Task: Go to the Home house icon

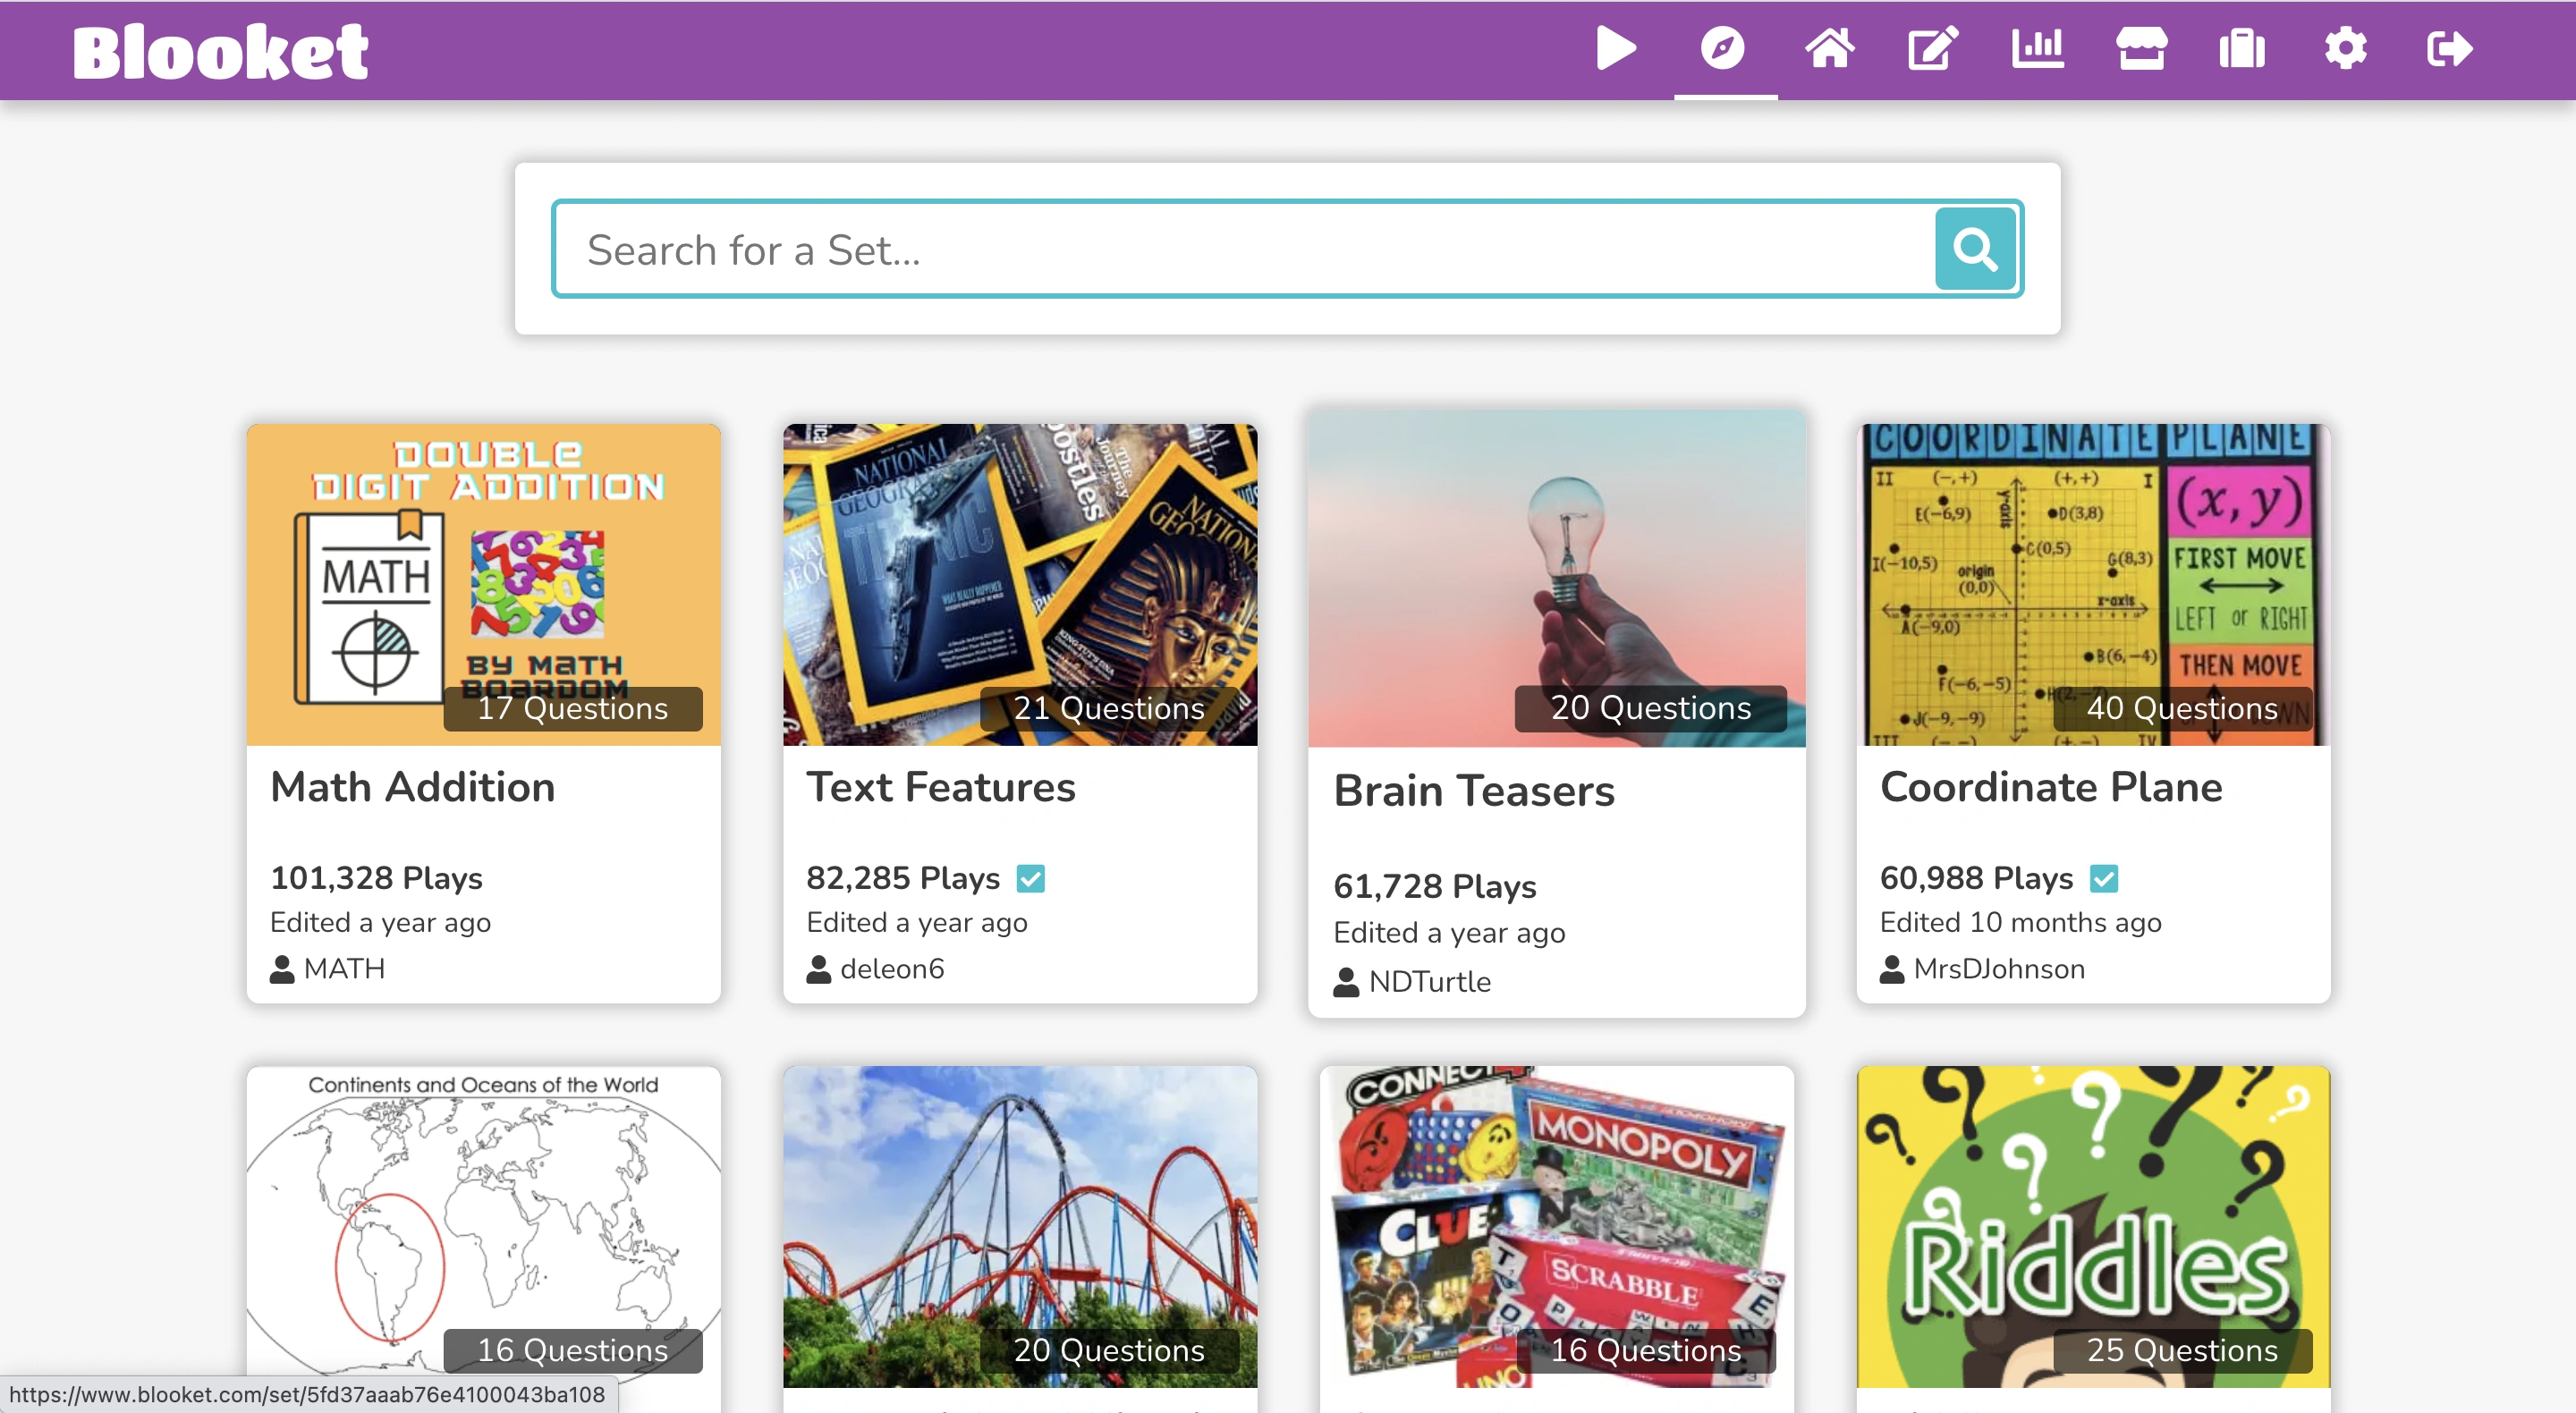Action: point(1829,49)
